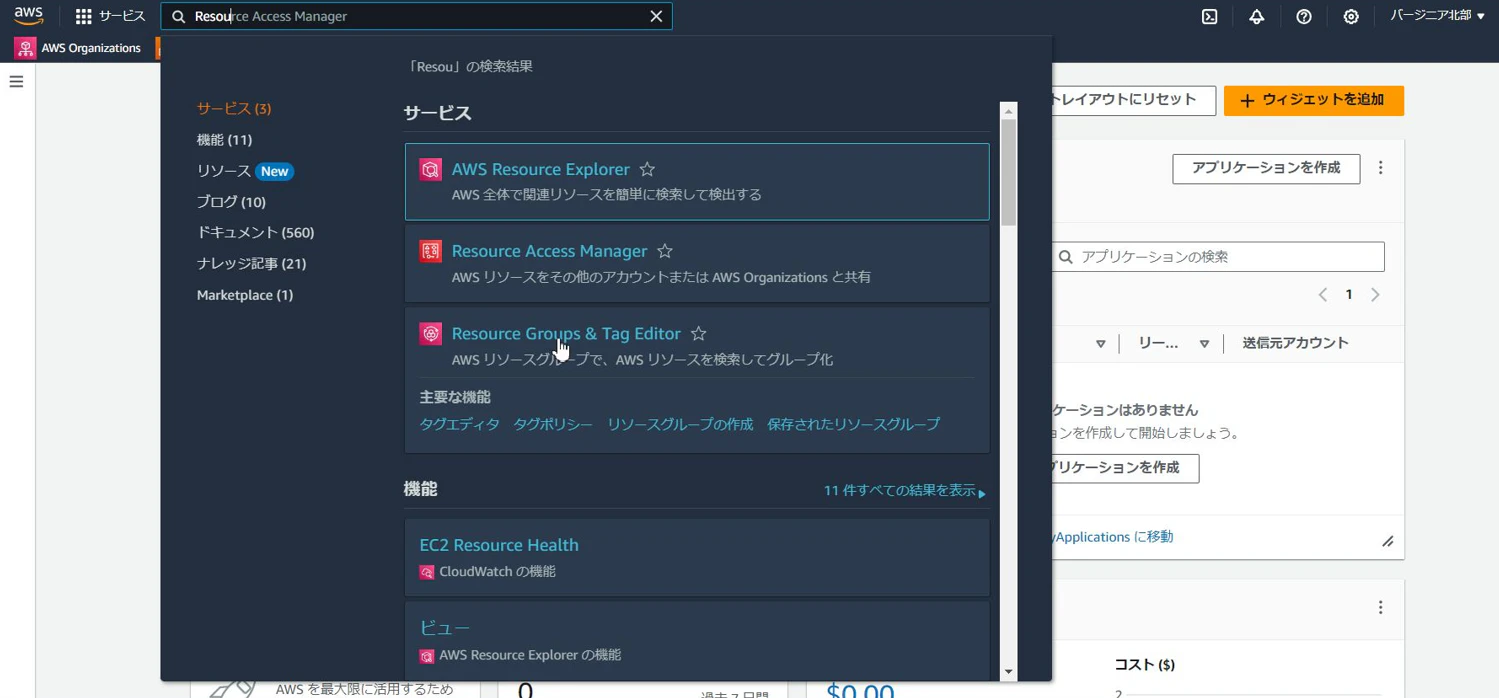The image size is (1499, 698).
Task: Click the Resource Access Manager service icon
Action: 431,251
